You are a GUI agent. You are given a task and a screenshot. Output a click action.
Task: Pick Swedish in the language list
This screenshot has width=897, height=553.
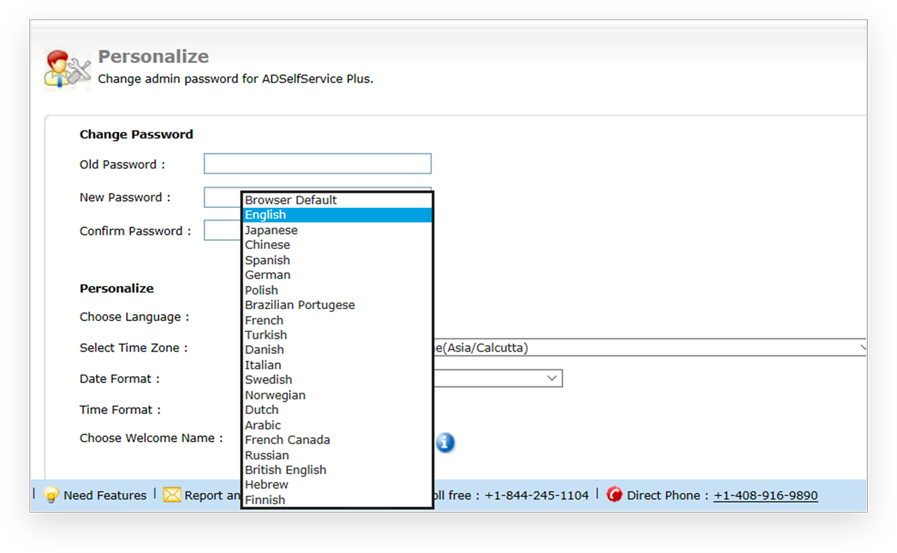pos(337,380)
